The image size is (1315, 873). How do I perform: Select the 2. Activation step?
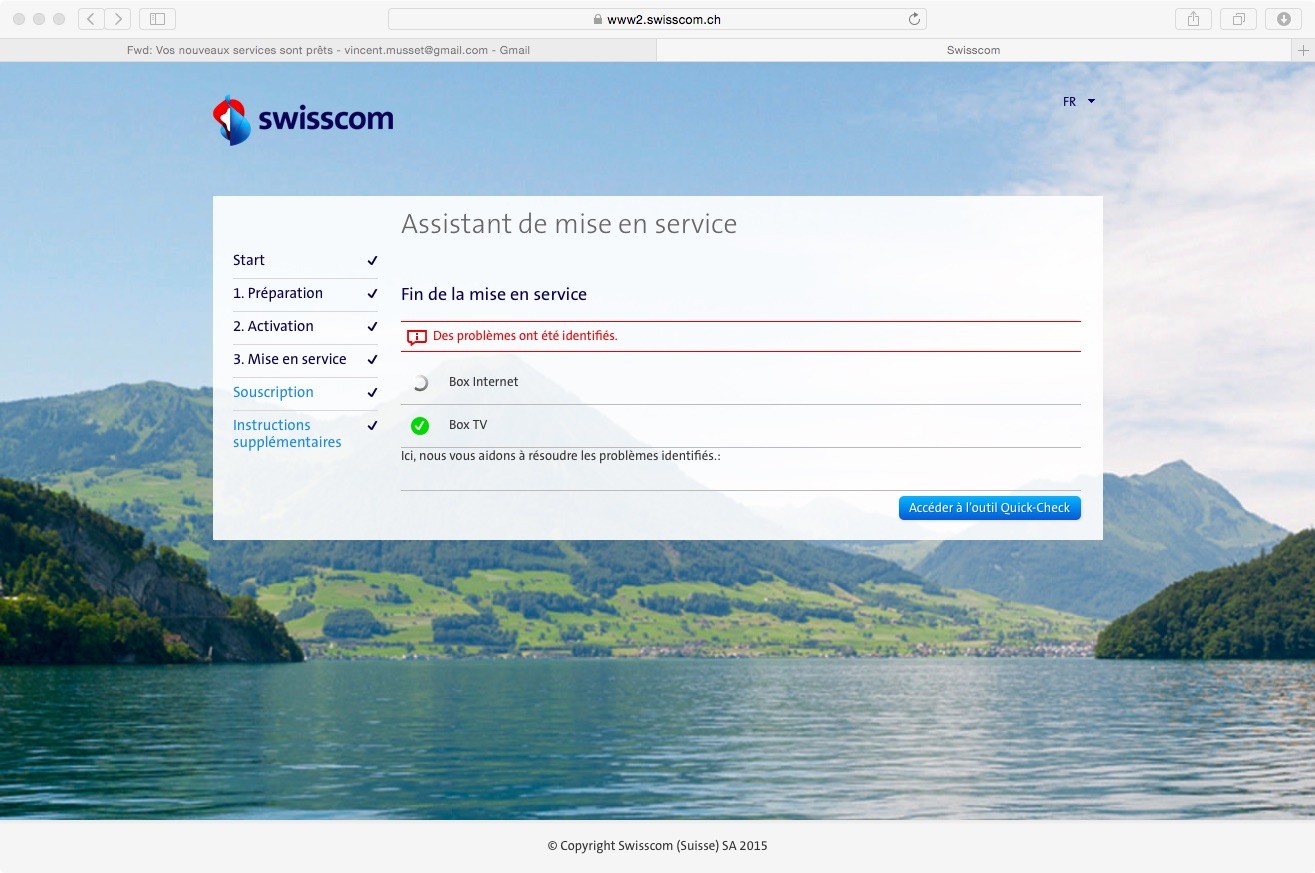tap(273, 326)
